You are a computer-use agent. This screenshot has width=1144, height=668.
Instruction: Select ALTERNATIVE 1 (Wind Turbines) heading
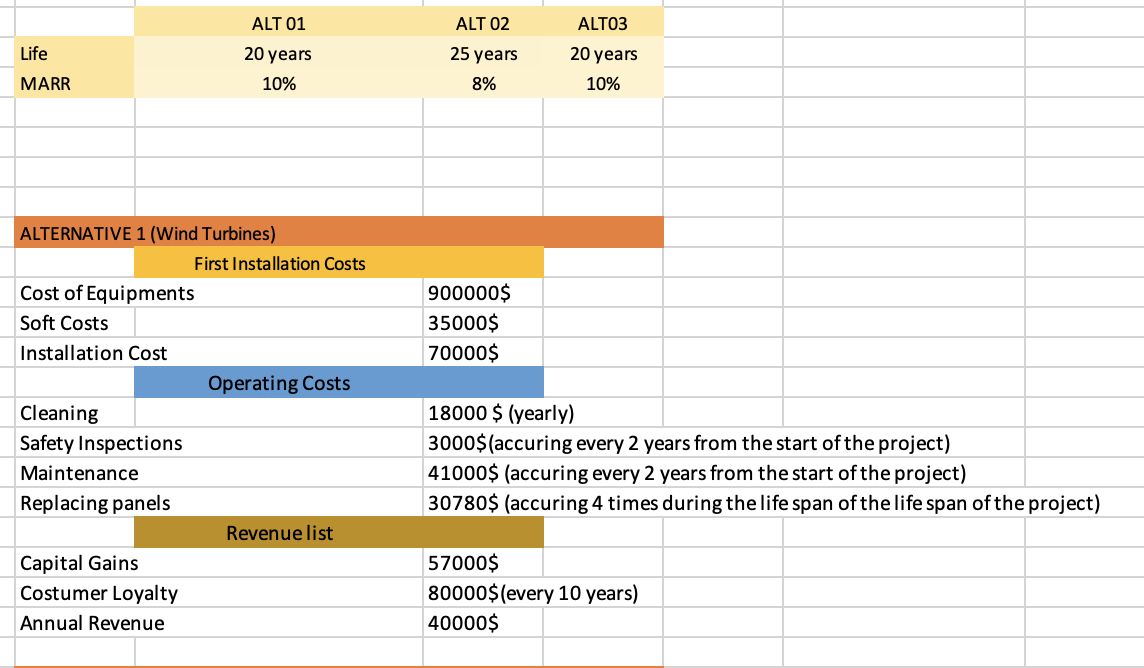click(339, 233)
